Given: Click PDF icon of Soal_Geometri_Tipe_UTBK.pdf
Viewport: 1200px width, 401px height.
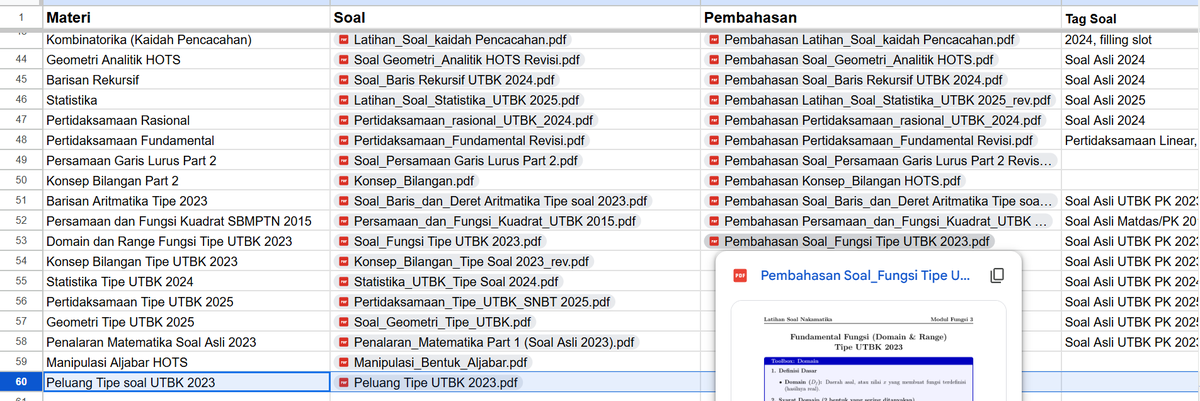Looking at the screenshot, I should point(343,322).
